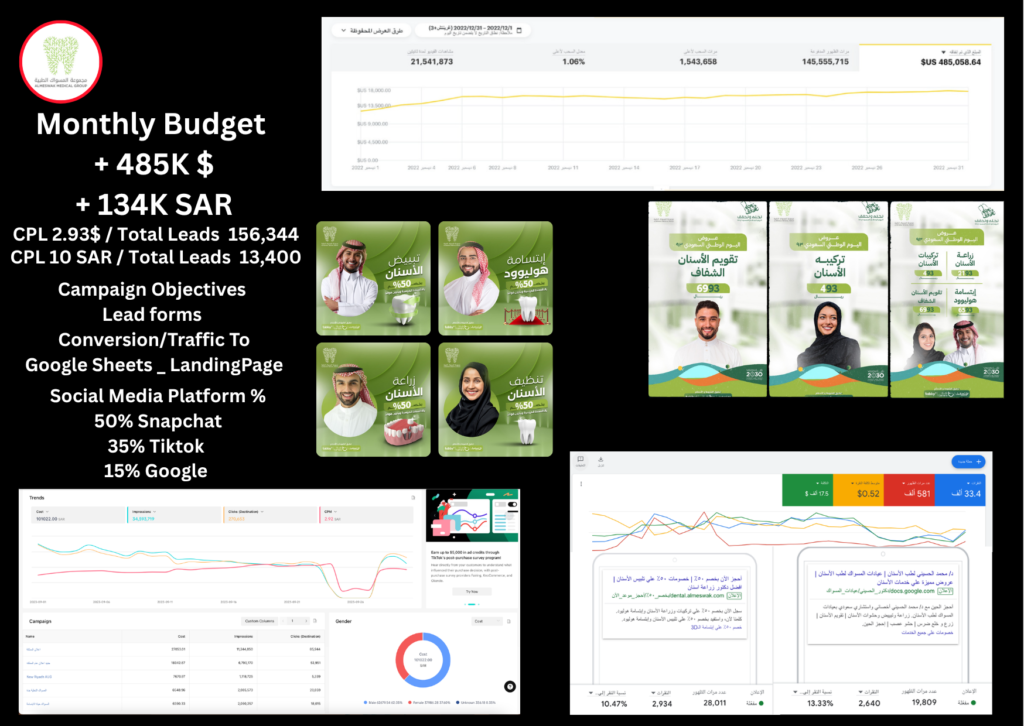1024x726 pixels.
Task: Click the blue new campaign button
Action: [x=966, y=461]
